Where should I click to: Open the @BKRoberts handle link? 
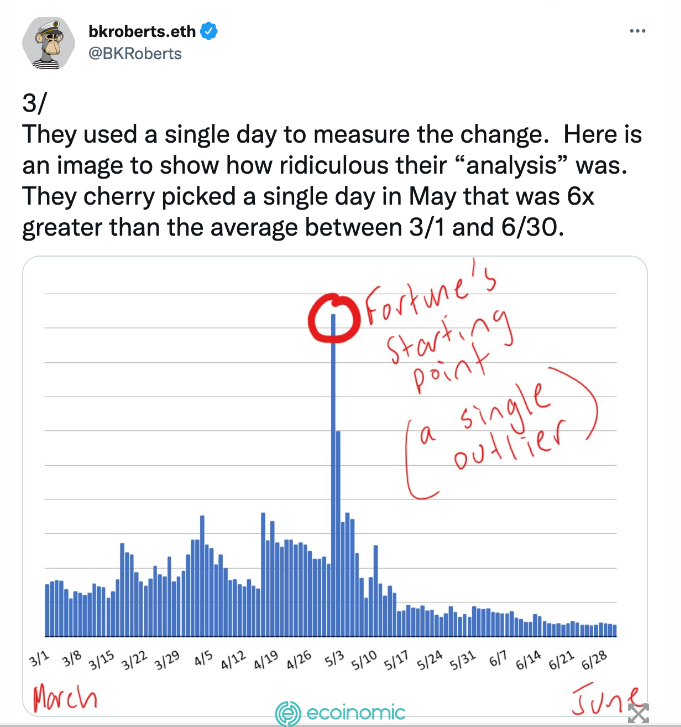135,54
